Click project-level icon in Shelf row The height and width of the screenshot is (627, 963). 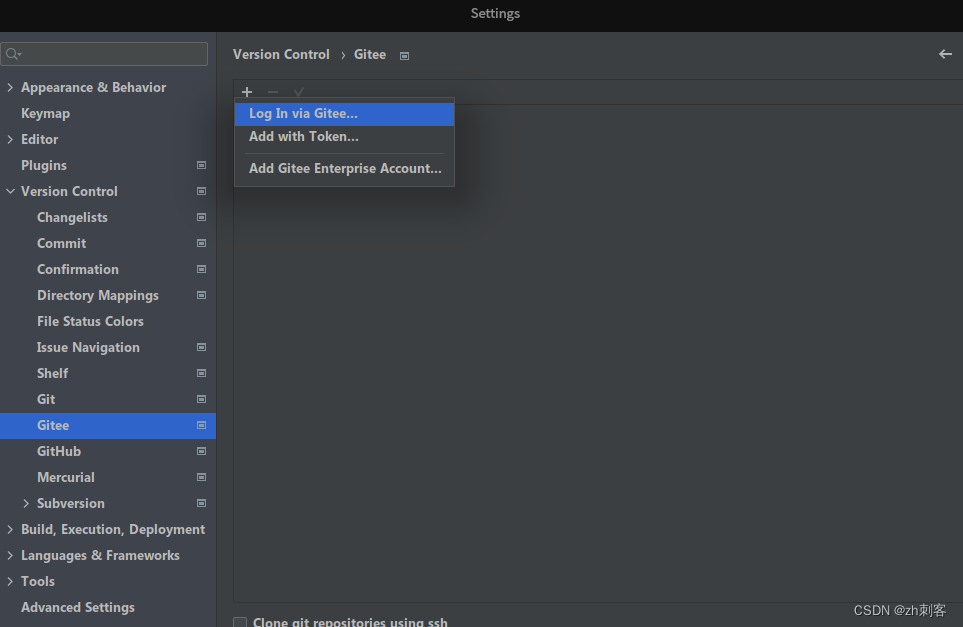click(201, 373)
